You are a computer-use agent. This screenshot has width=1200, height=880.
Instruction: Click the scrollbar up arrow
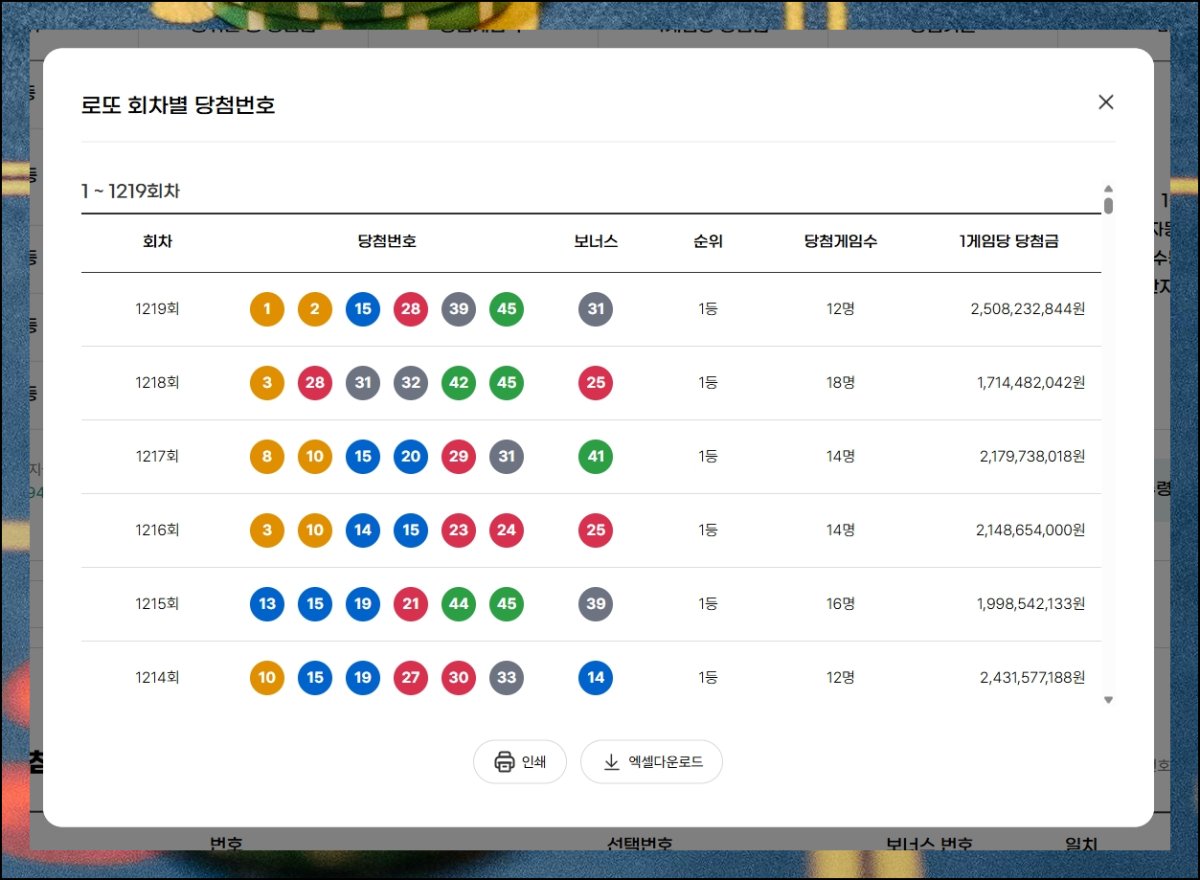tap(1108, 189)
